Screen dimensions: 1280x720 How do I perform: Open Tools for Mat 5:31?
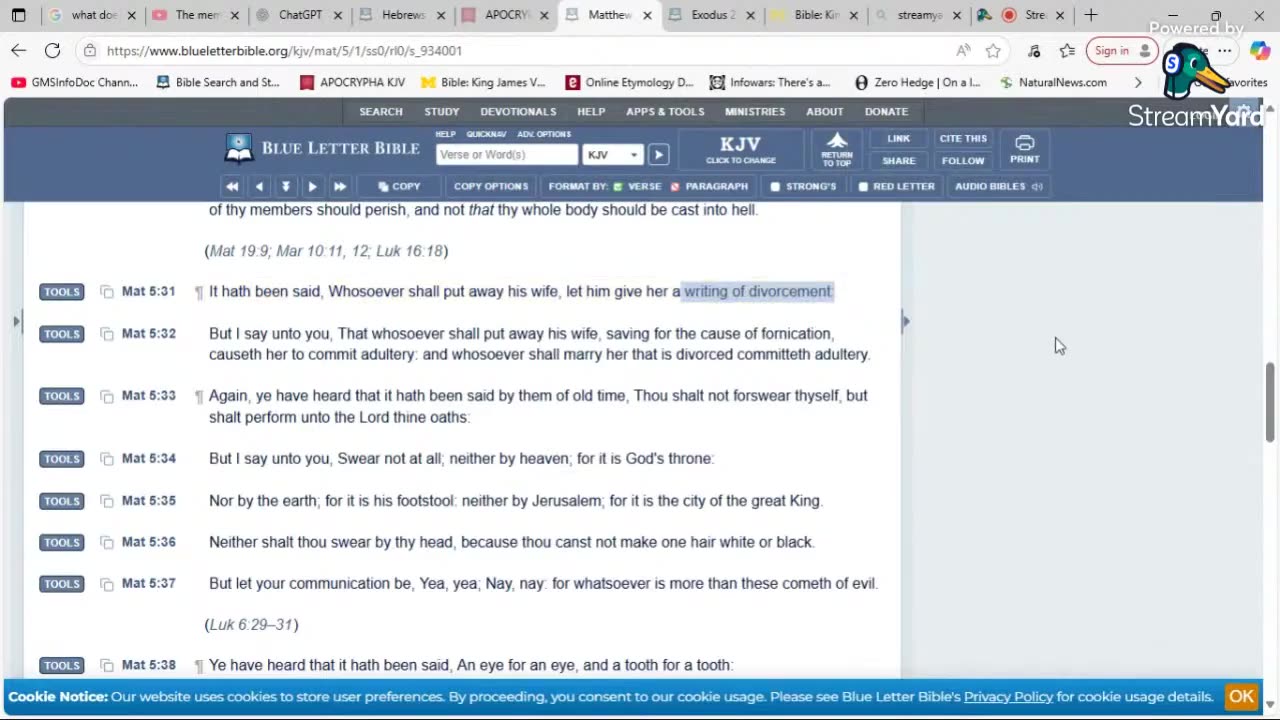[x=61, y=292]
